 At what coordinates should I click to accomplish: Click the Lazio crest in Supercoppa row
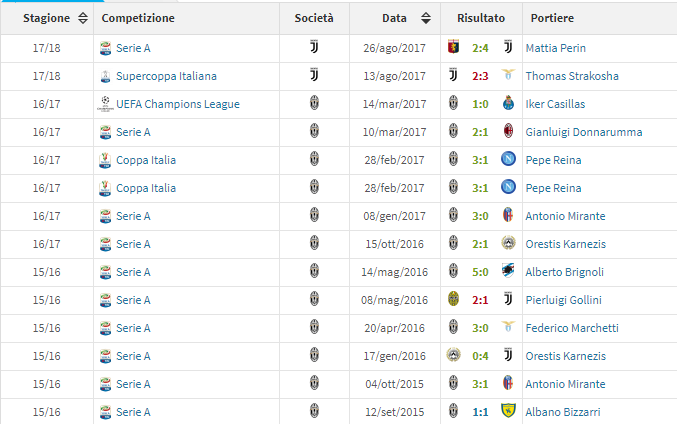pyautogui.click(x=509, y=75)
